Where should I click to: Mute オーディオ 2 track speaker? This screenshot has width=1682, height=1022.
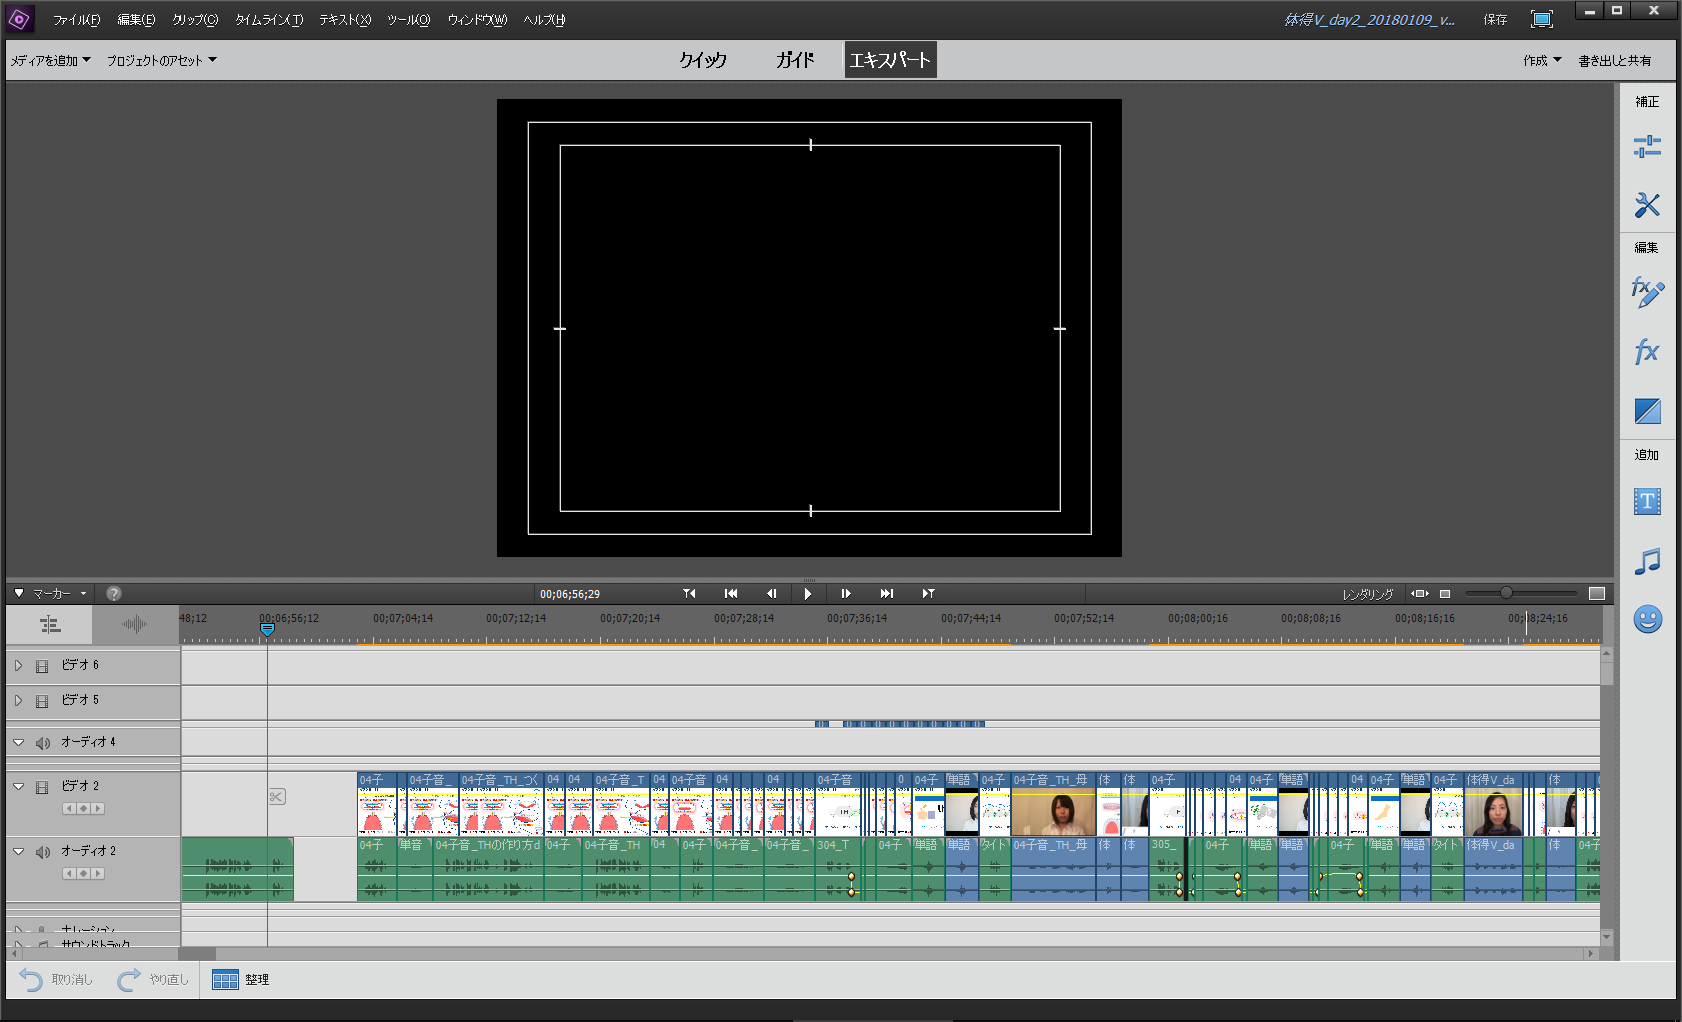tap(43, 852)
